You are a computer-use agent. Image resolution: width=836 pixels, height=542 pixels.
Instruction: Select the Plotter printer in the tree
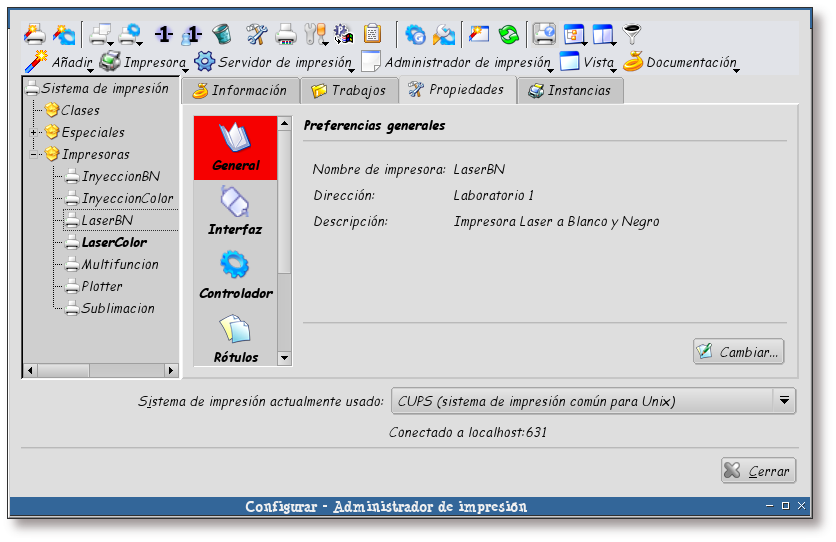[101, 286]
